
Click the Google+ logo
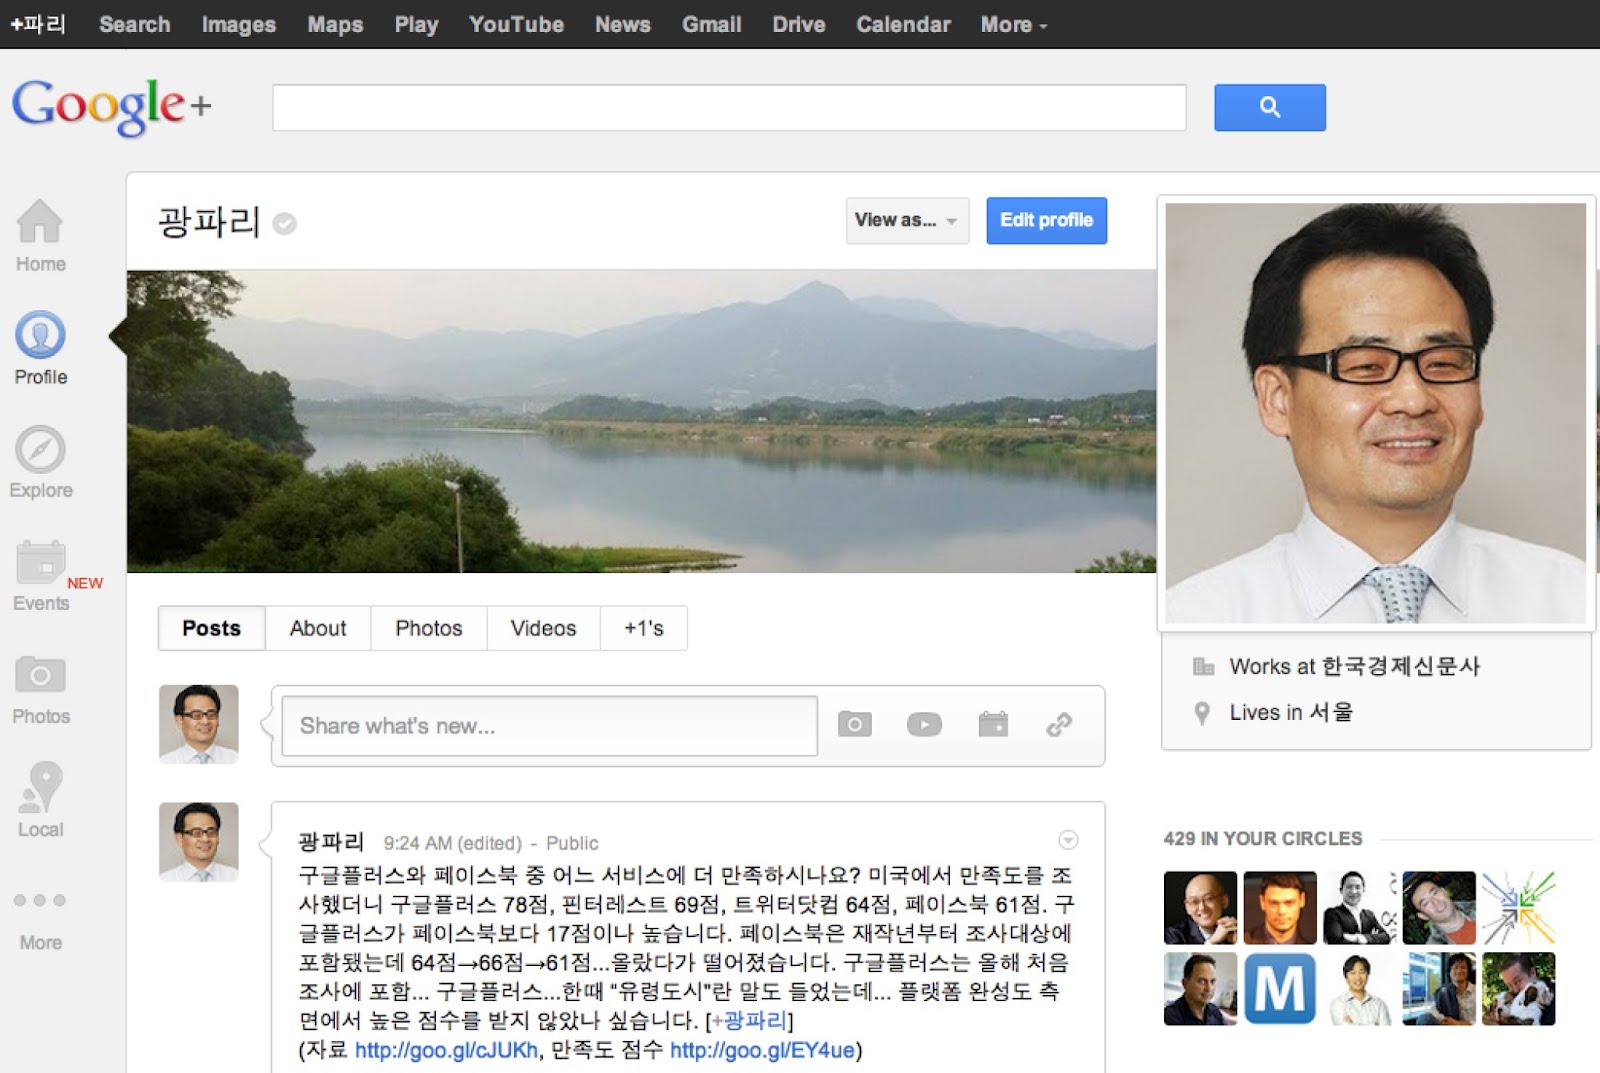pyautogui.click(x=112, y=106)
